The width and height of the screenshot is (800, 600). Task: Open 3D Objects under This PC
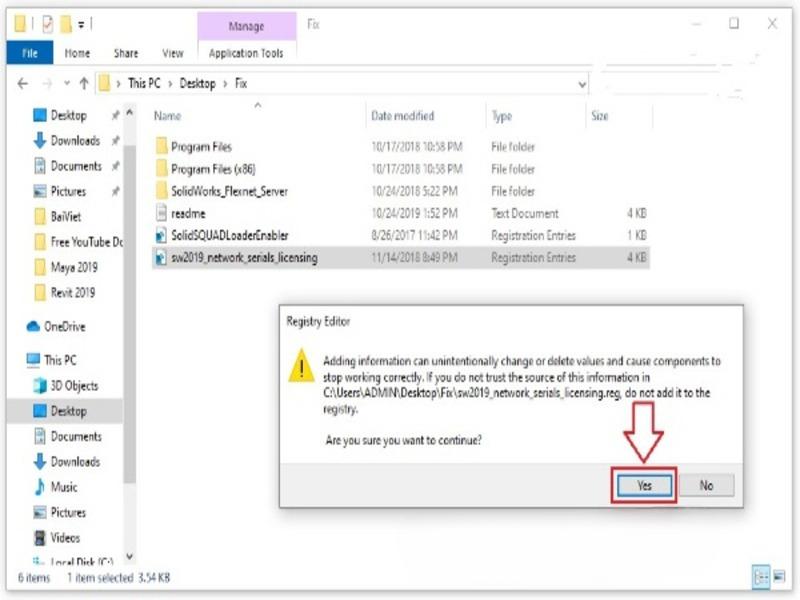click(74, 386)
